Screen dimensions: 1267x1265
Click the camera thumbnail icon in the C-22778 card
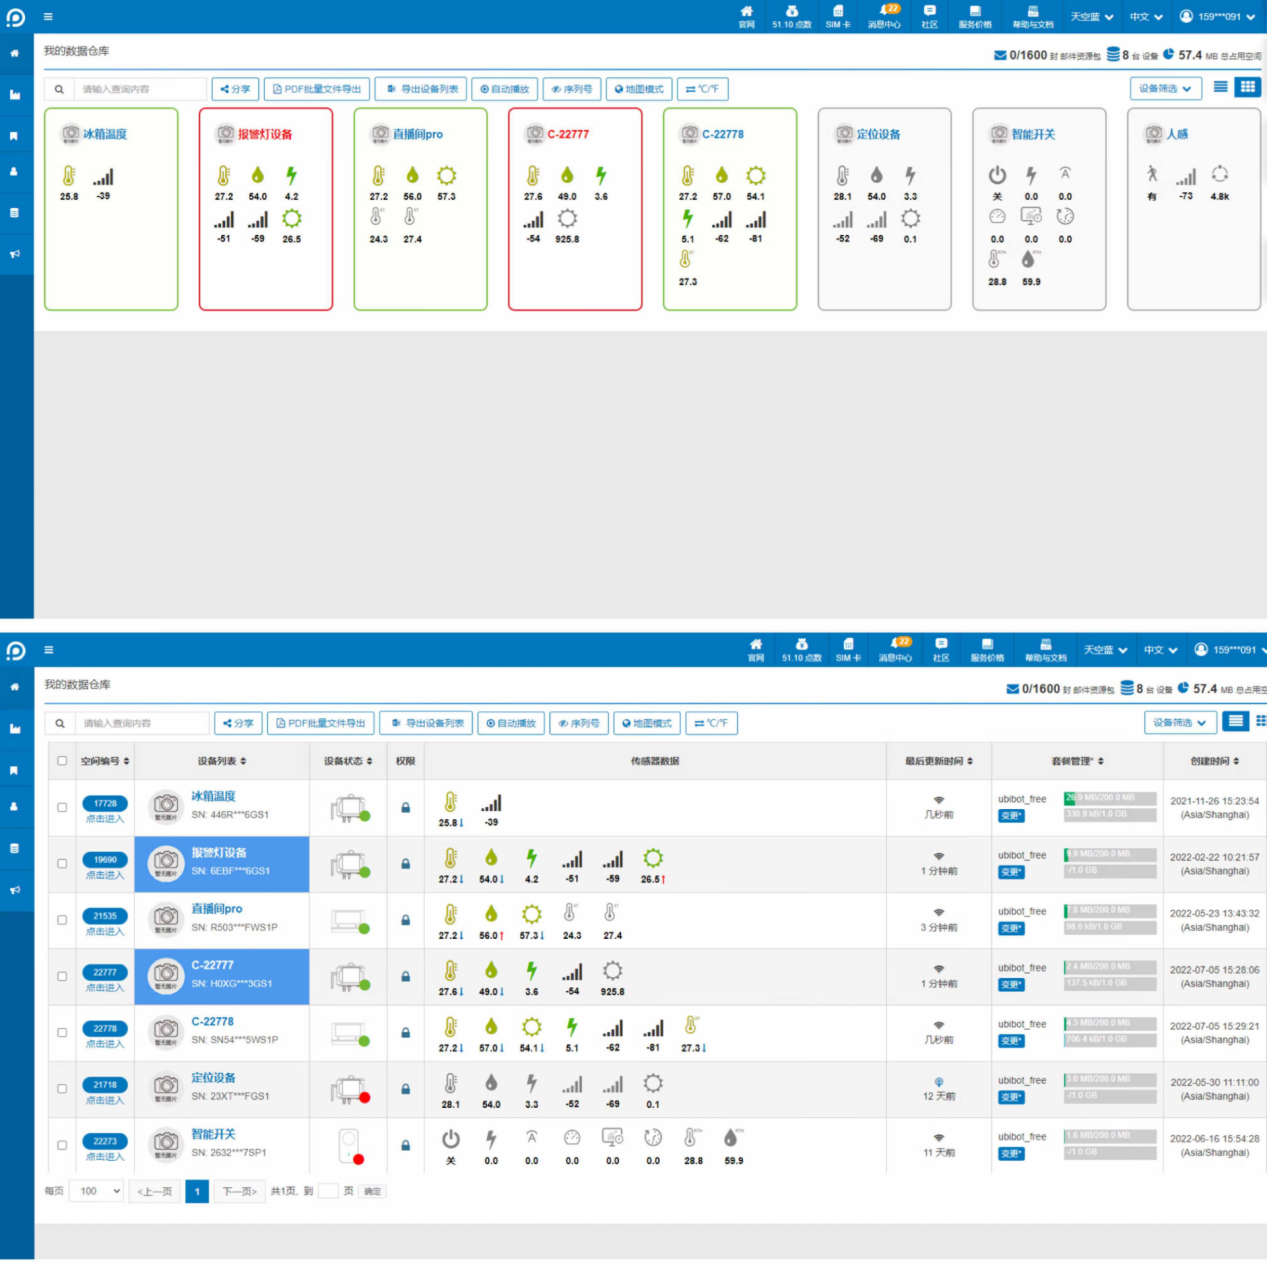point(689,134)
